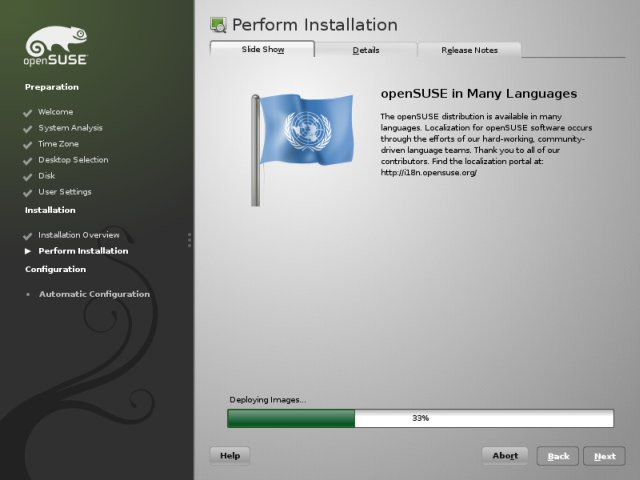Open the Release Notes tab
Viewport: 640px width, 480px height.
(469, 50)
